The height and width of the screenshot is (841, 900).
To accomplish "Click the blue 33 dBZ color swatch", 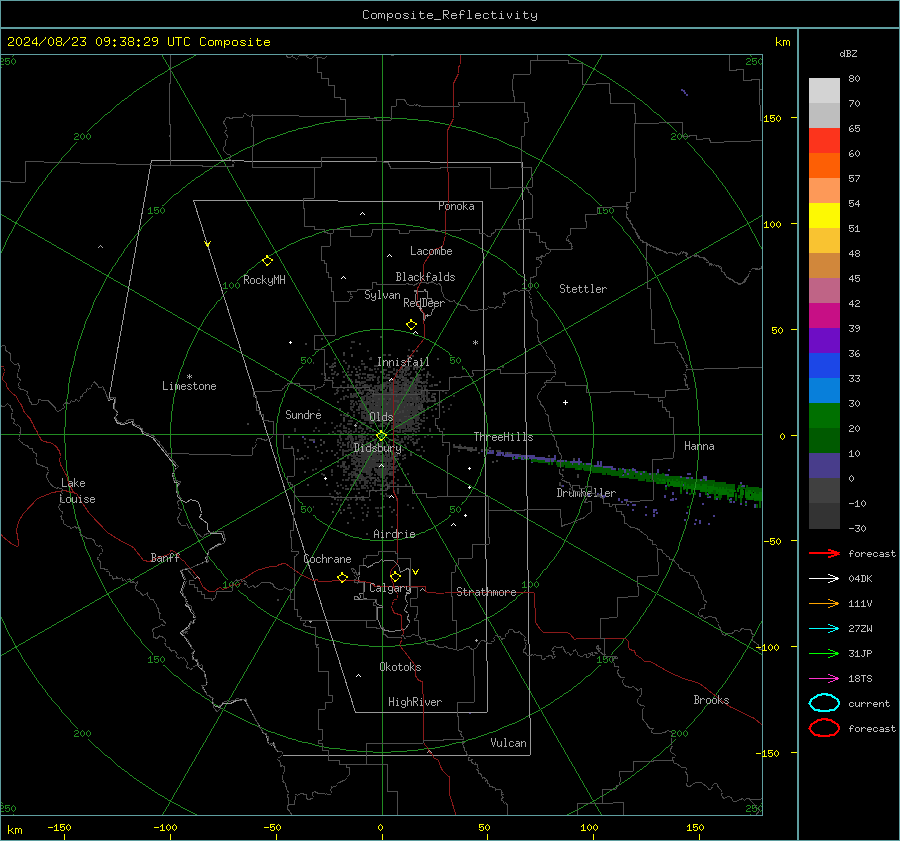I will [824, 365].
